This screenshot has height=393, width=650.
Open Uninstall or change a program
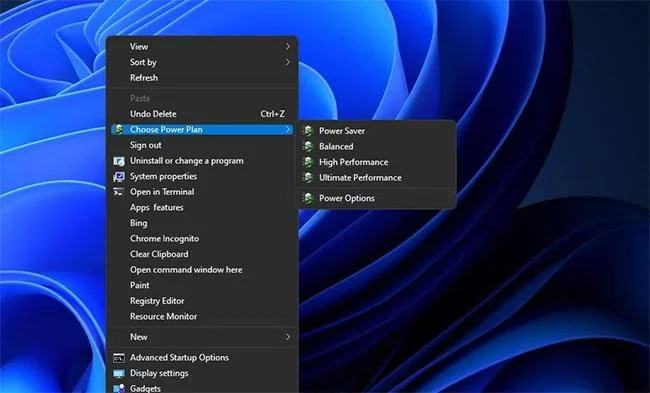tap(202, 161)
